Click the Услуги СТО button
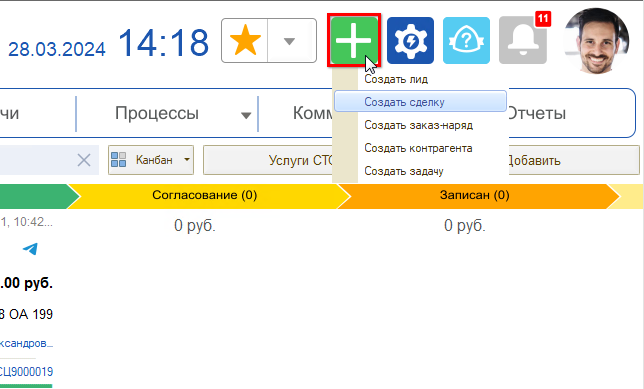The width and height of the screenshot is (644, 389). [x=268, y=160]
